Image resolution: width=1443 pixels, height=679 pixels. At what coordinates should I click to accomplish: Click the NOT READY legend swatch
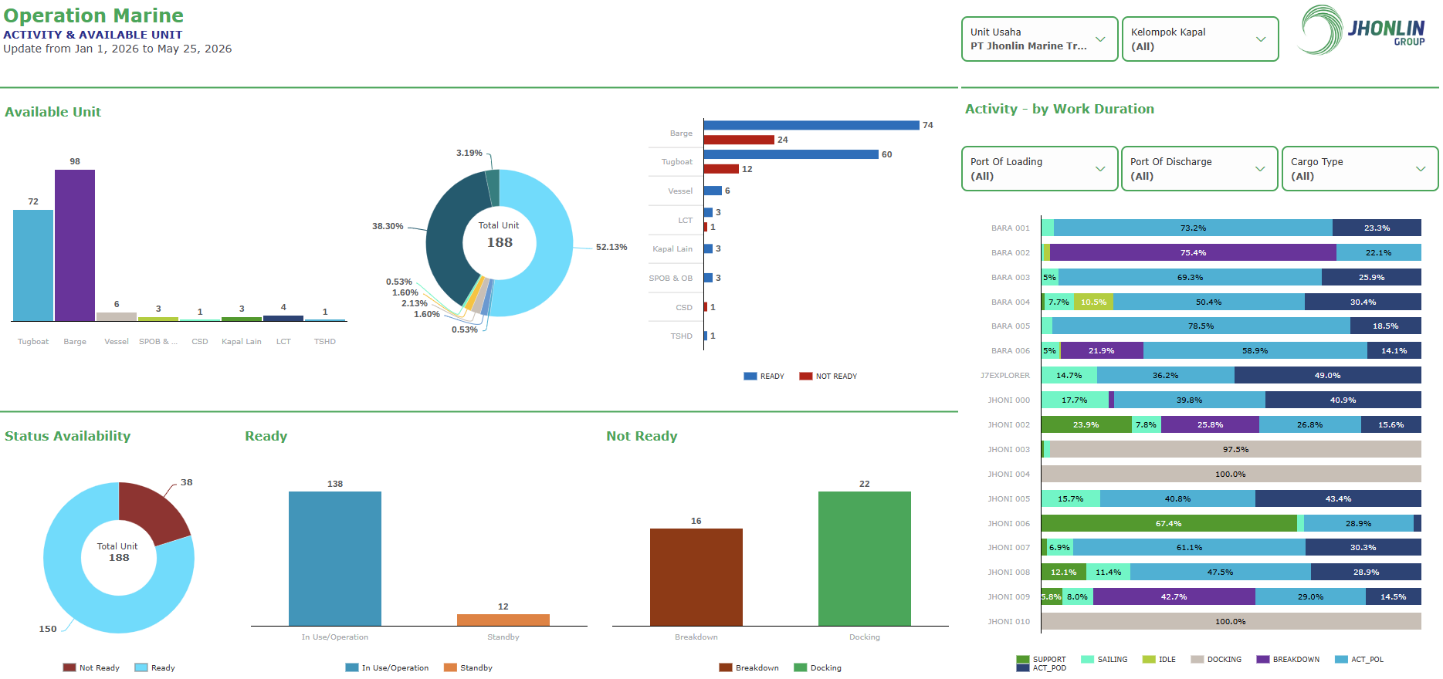point(806,376)
